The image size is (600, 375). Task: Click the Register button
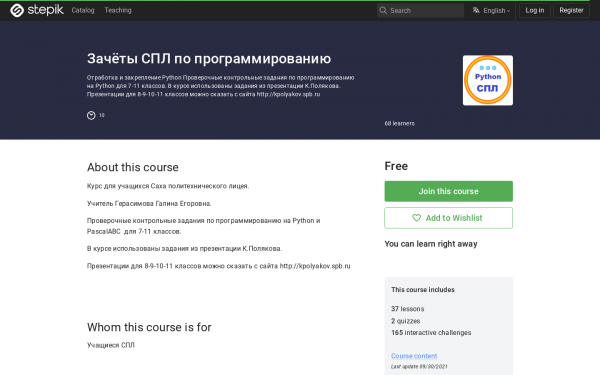[571, 10]
